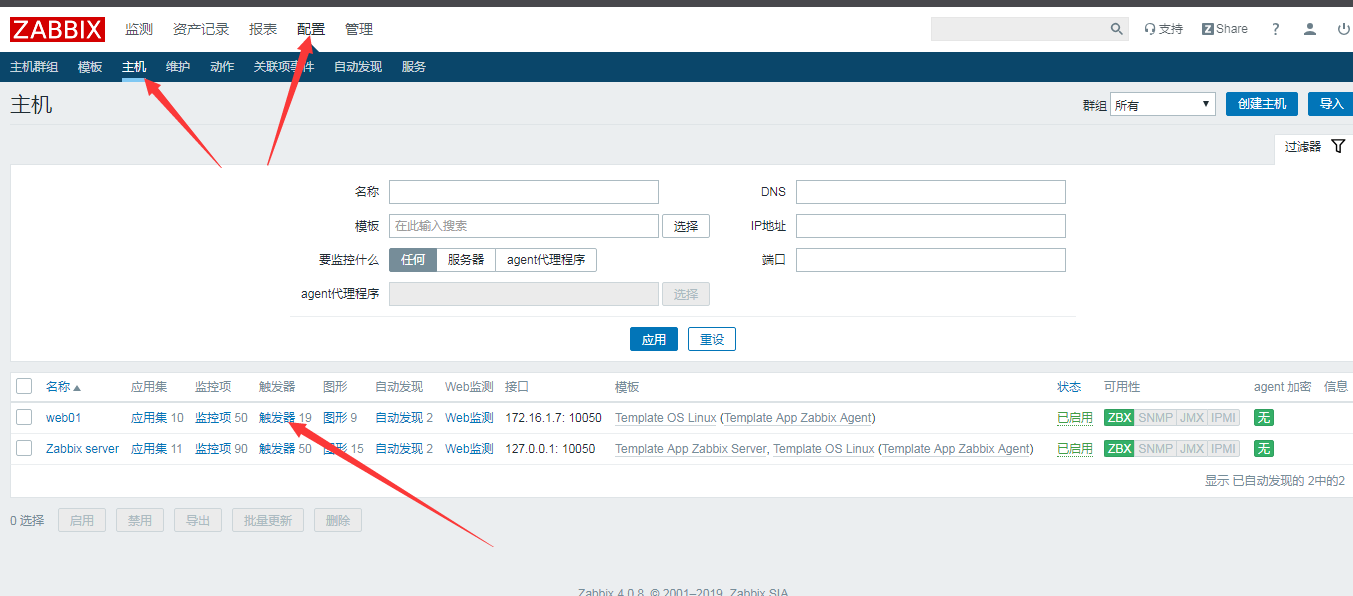The height and width of the screenshot is (596, 1353).
Task: Click the search magnifier icon
Action: coord(1117,29)
